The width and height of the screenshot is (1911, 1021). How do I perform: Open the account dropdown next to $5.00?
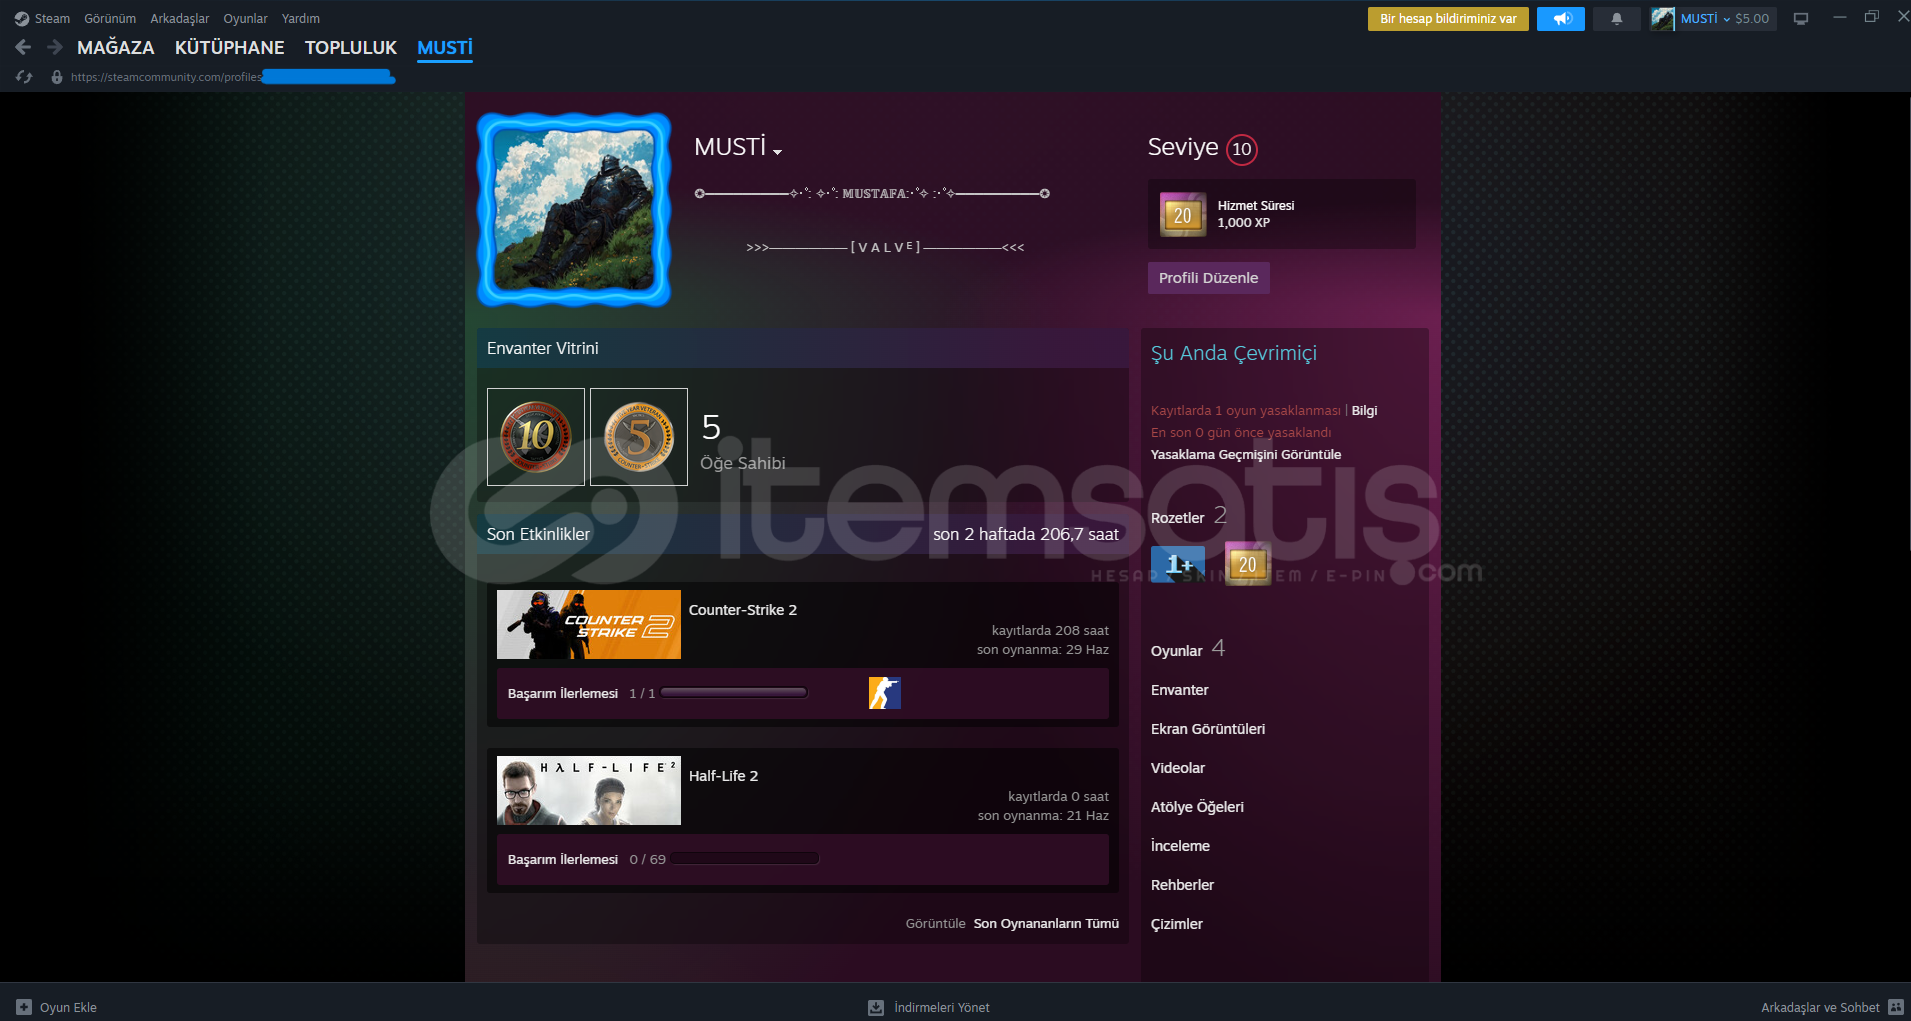(1726, 19)
